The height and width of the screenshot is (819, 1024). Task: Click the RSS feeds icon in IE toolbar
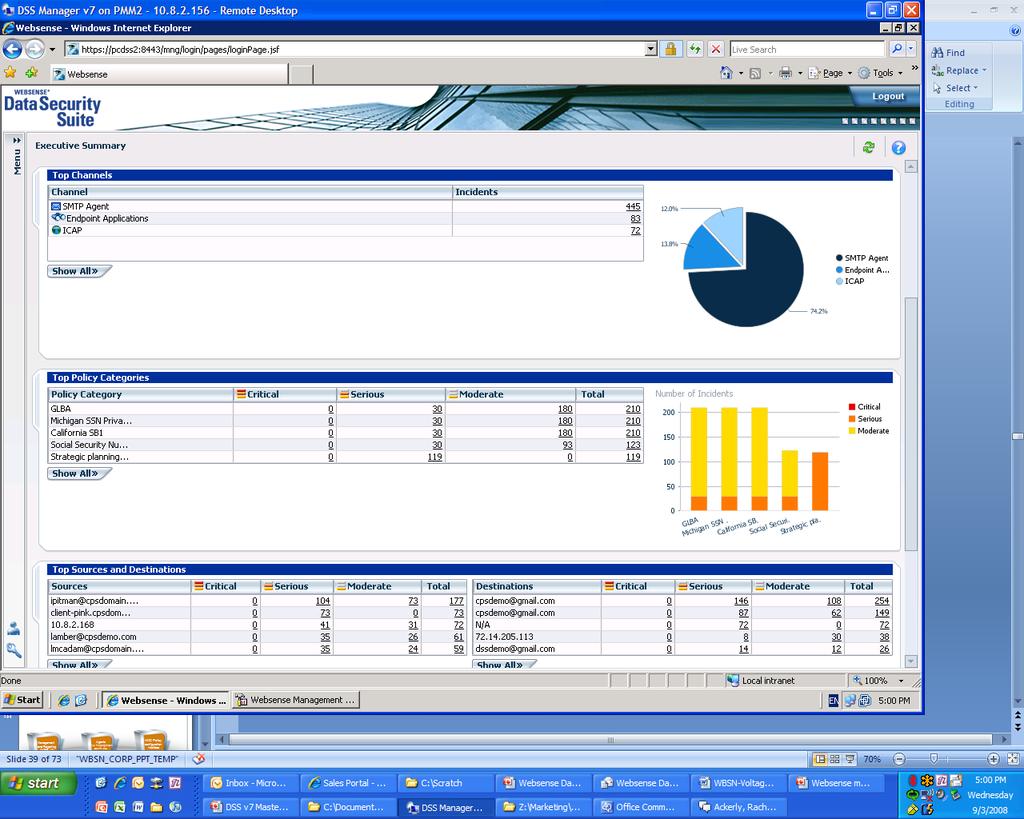click(755, 73)
